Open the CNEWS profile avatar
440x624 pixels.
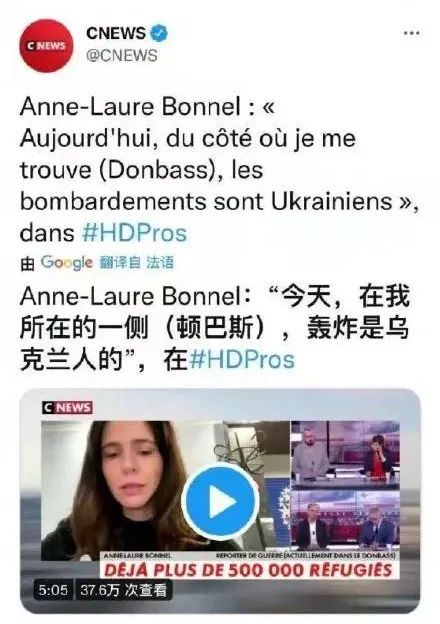(x=47, y=45)
